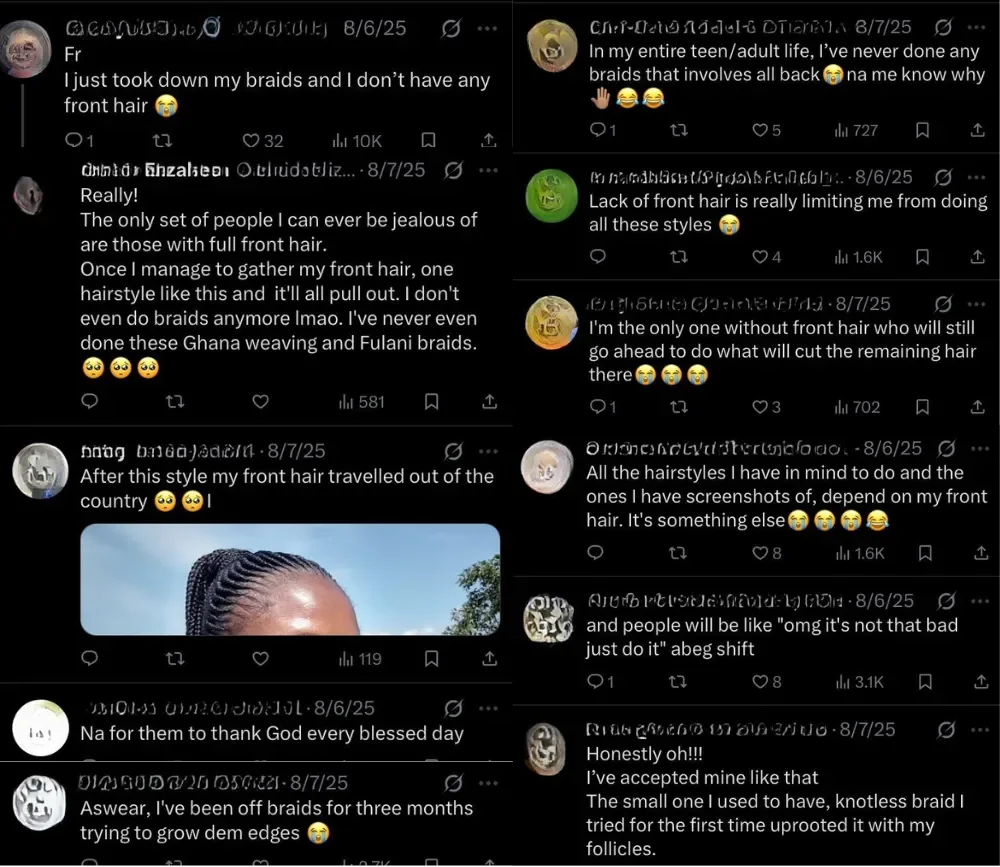
Task: Retweet the "All the hairstyles" tweet
Action: coord(677,553)
